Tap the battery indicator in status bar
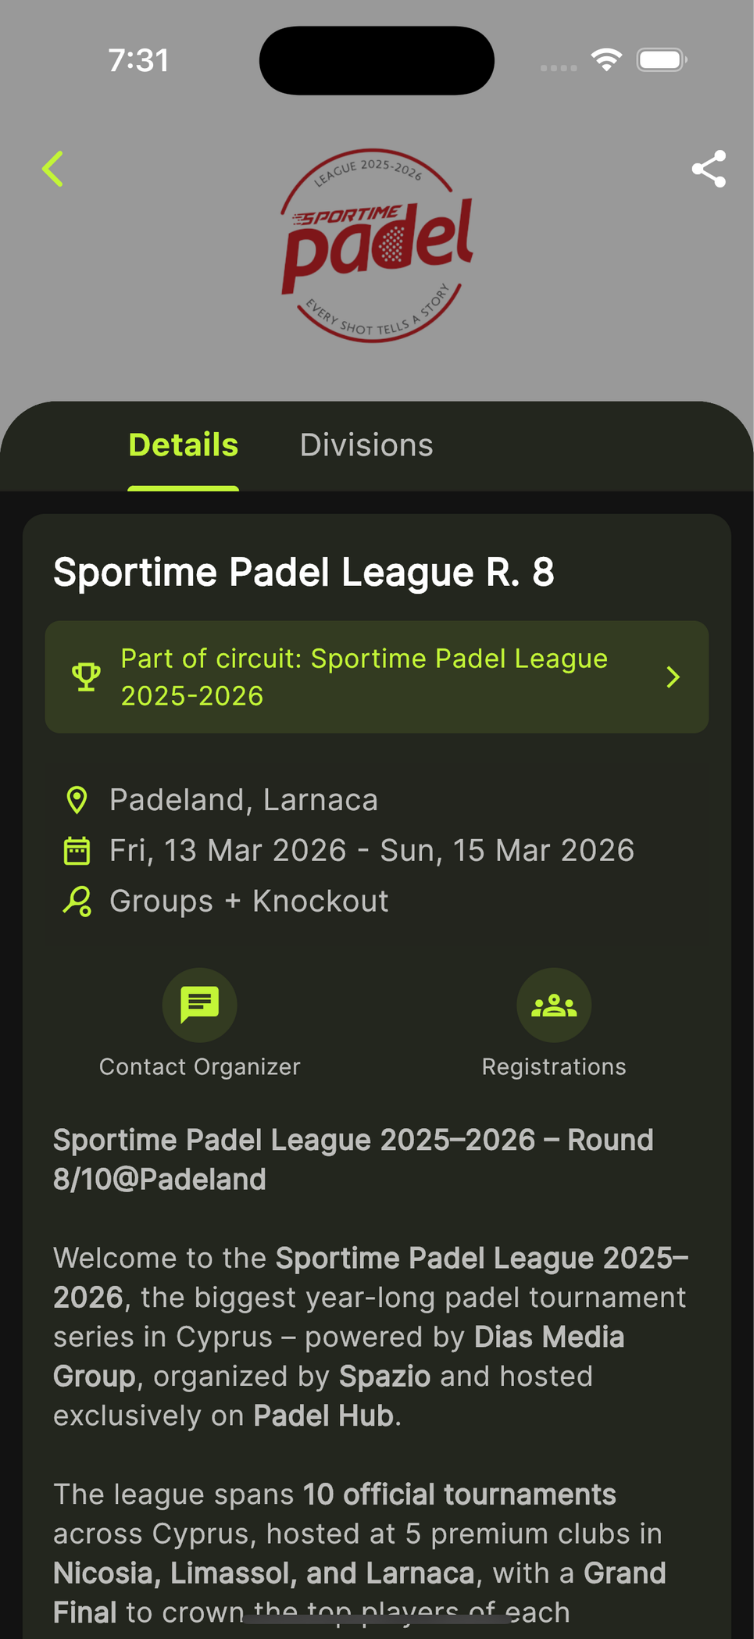This screenshot has width=754, height=1639. tap(661, 60)
